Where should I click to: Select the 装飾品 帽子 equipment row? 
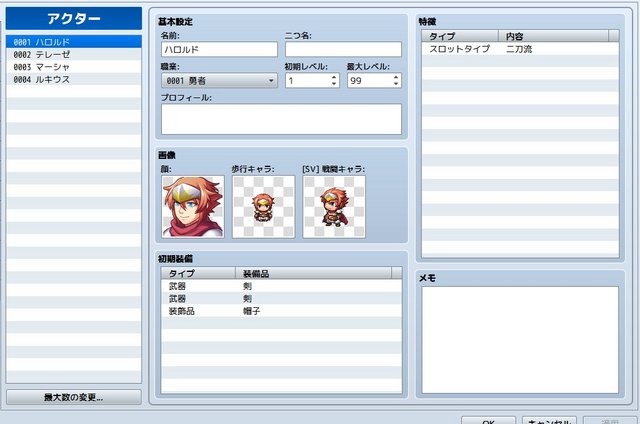281,311
